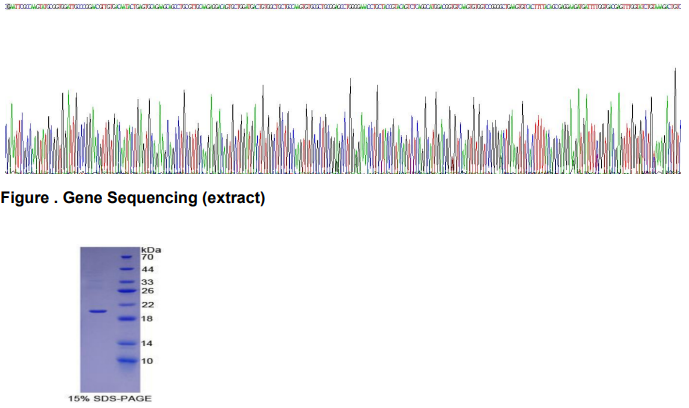Click the 18 kDa marker label
The image size is (689, 408).
point(147,318)
